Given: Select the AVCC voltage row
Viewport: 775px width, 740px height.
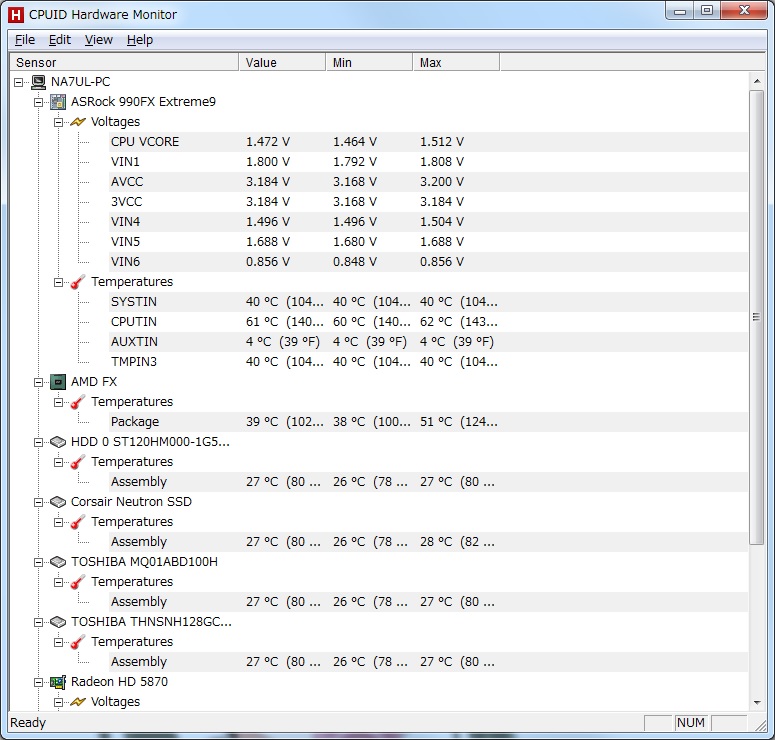Looking at the screenshot, I should pos(428,182).
